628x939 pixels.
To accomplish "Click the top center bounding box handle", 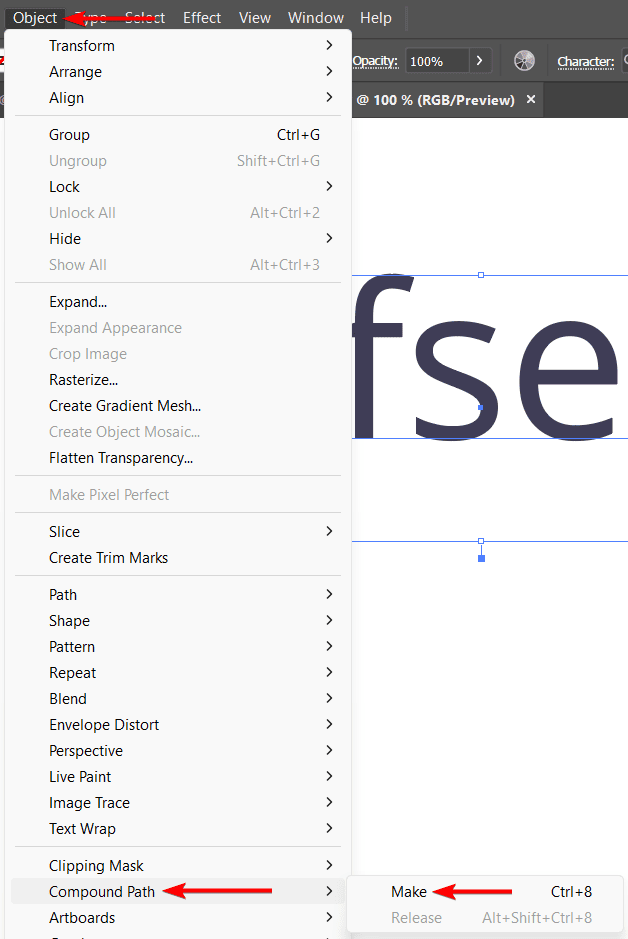I will (481, 274).
